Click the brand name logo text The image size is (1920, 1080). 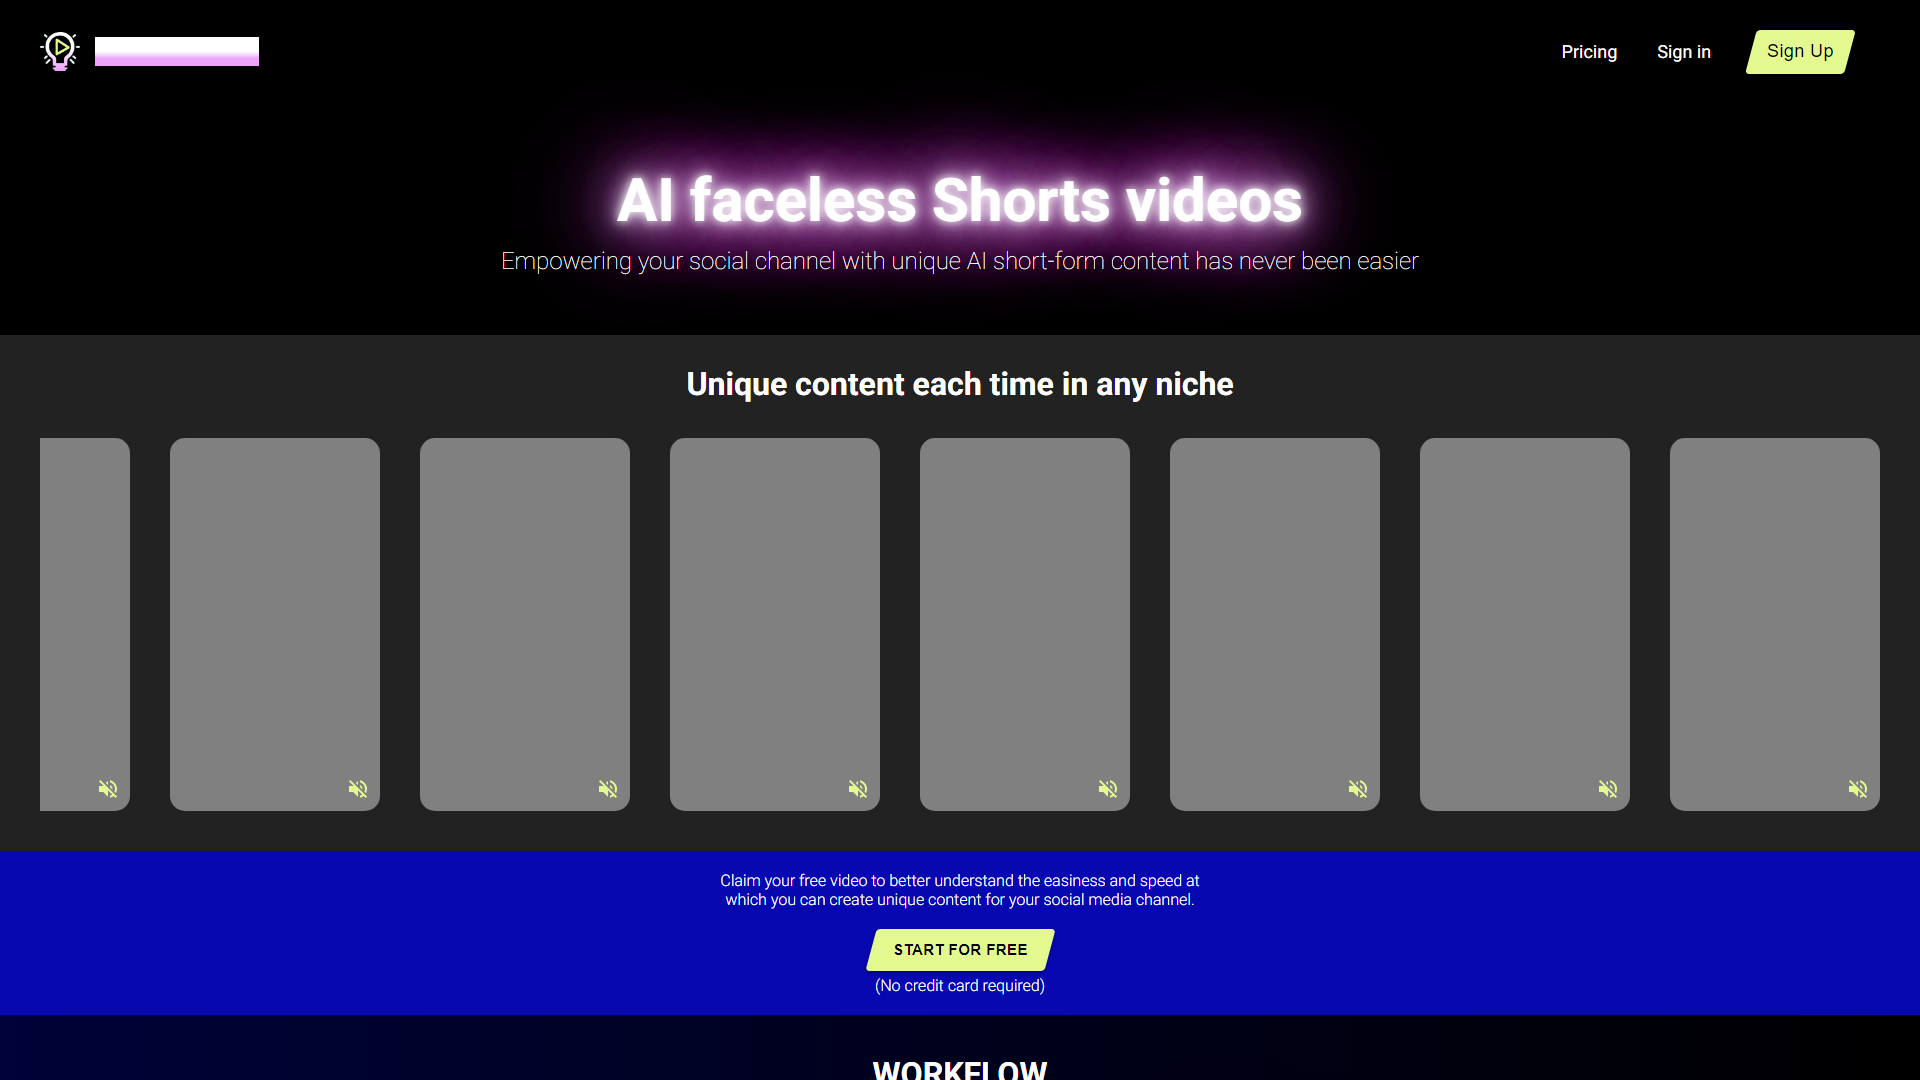[x=177, y=49]
